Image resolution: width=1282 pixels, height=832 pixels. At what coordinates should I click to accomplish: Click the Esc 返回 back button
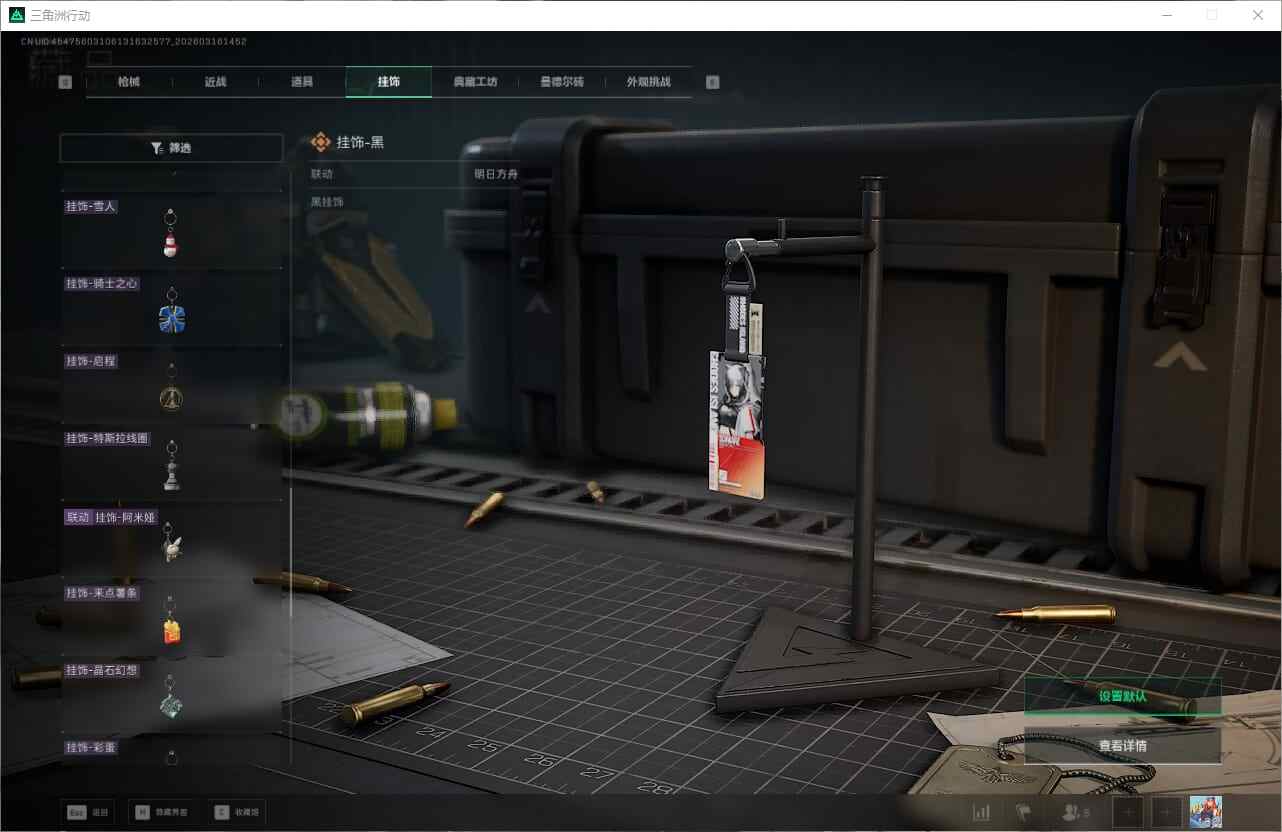click(88, 812)
